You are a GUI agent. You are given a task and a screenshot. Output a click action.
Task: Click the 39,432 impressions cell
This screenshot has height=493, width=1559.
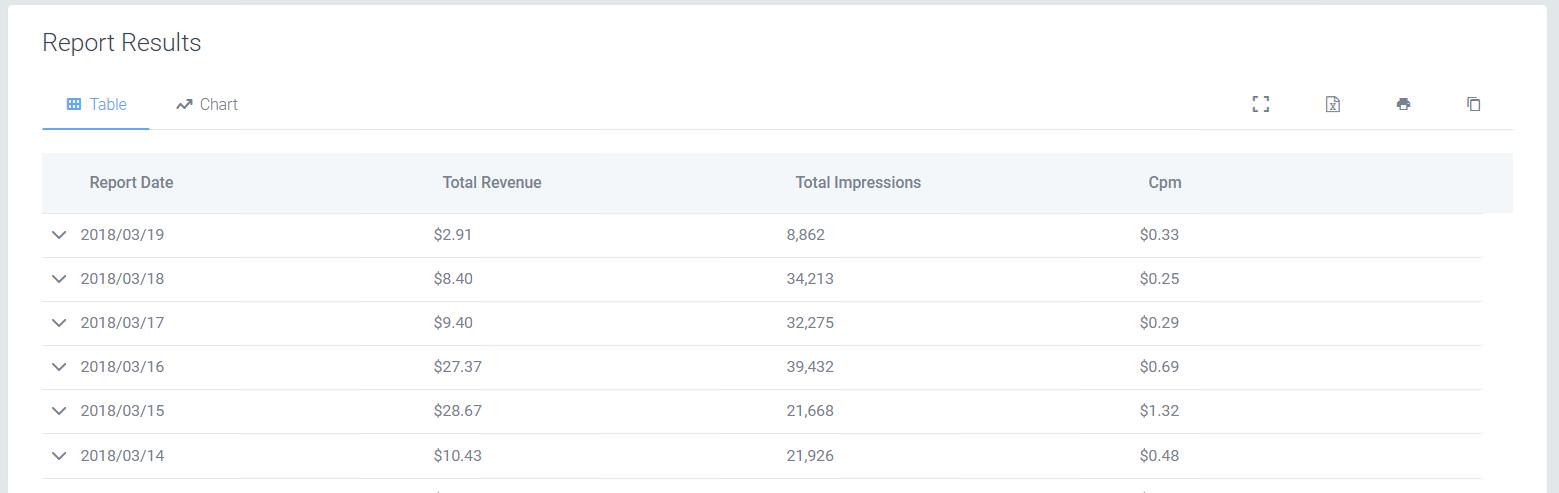[x=810, y=367]
